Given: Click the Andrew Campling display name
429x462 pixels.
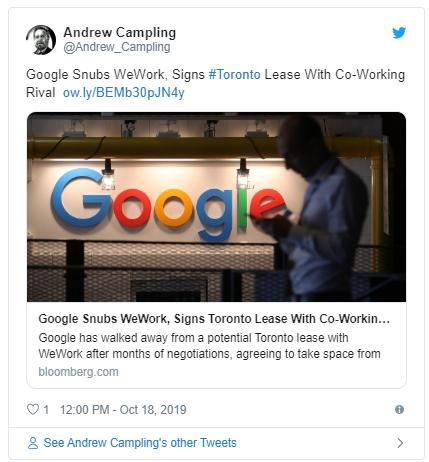Looking at the screenshot, I should 120,33.
